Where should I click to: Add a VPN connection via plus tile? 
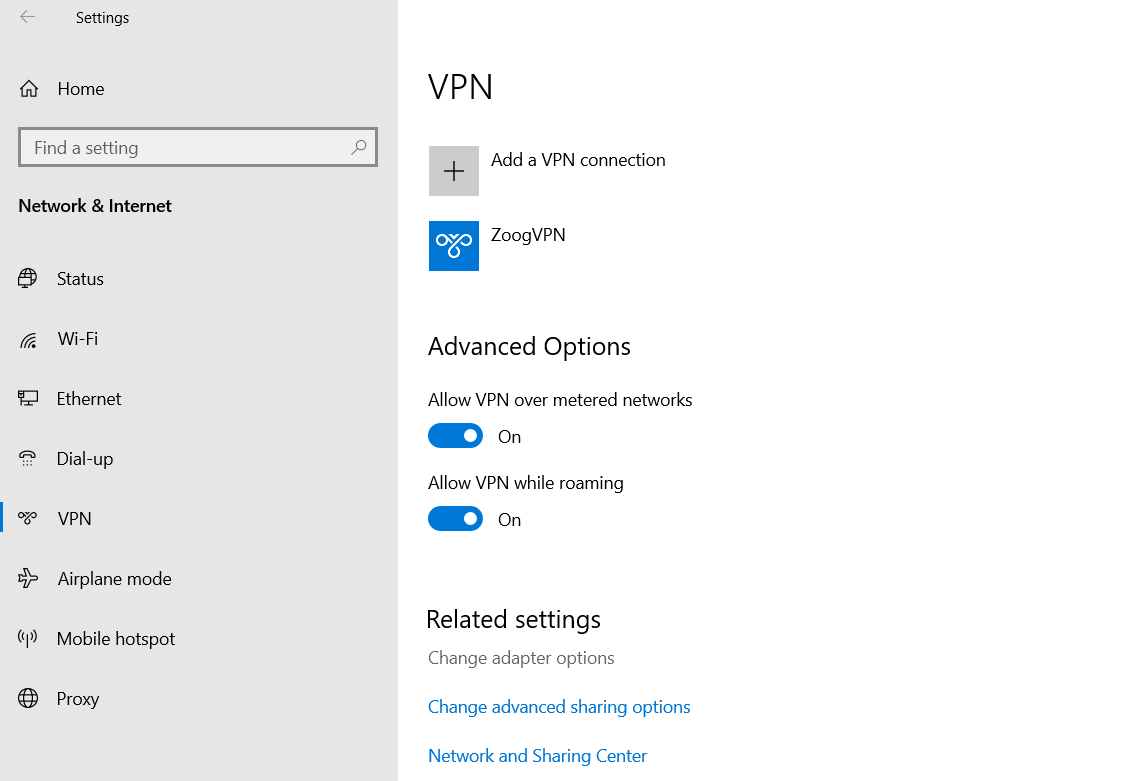click(454, 170)
